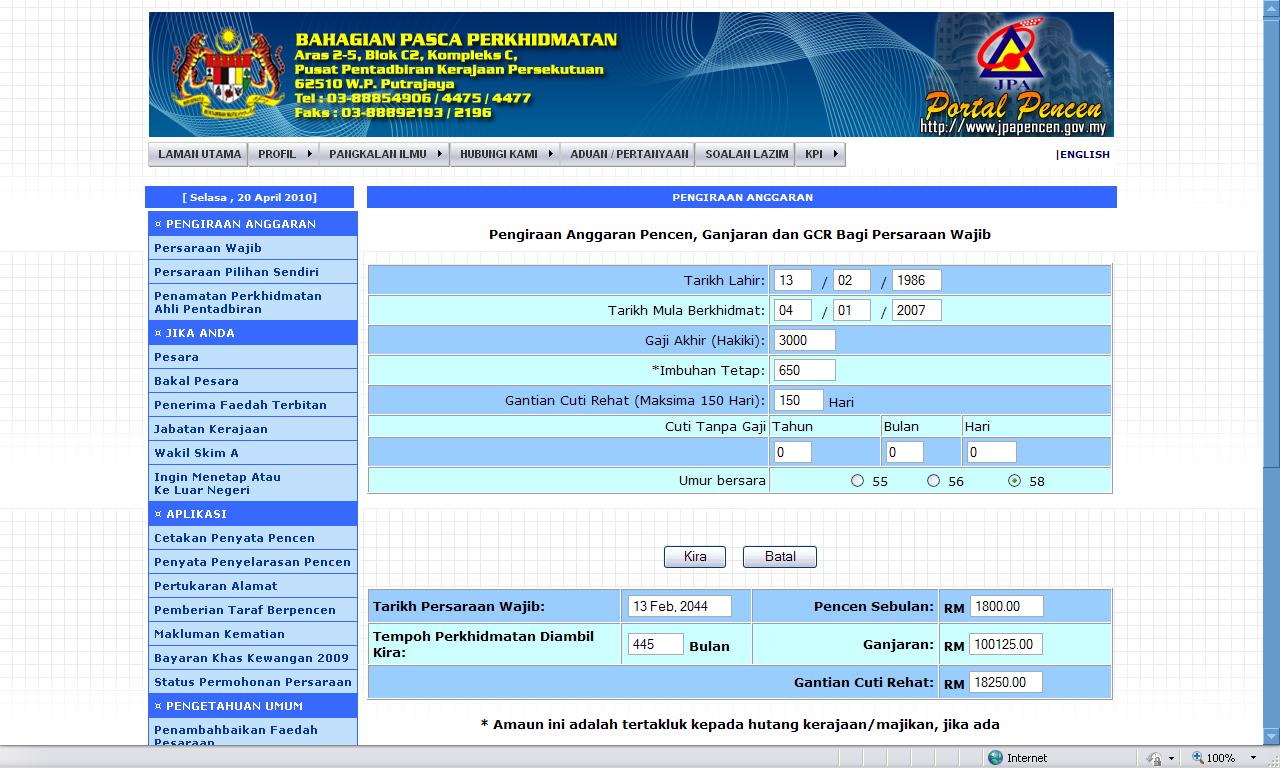Expand the PANGKALAN ILMU menu
Screen dimensions: 1280x768
coord(385,154)
